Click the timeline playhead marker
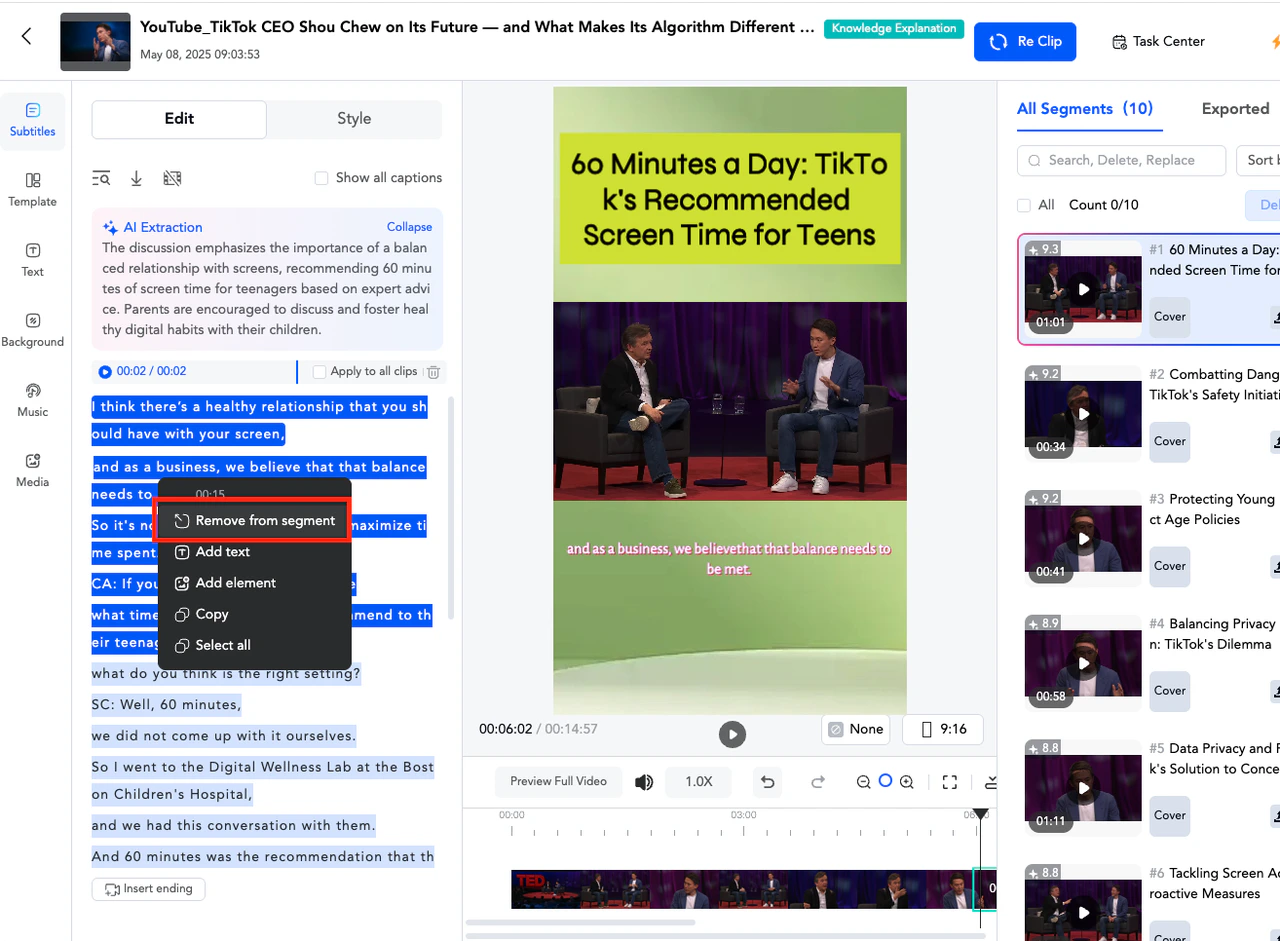 [x=981, y=814]
